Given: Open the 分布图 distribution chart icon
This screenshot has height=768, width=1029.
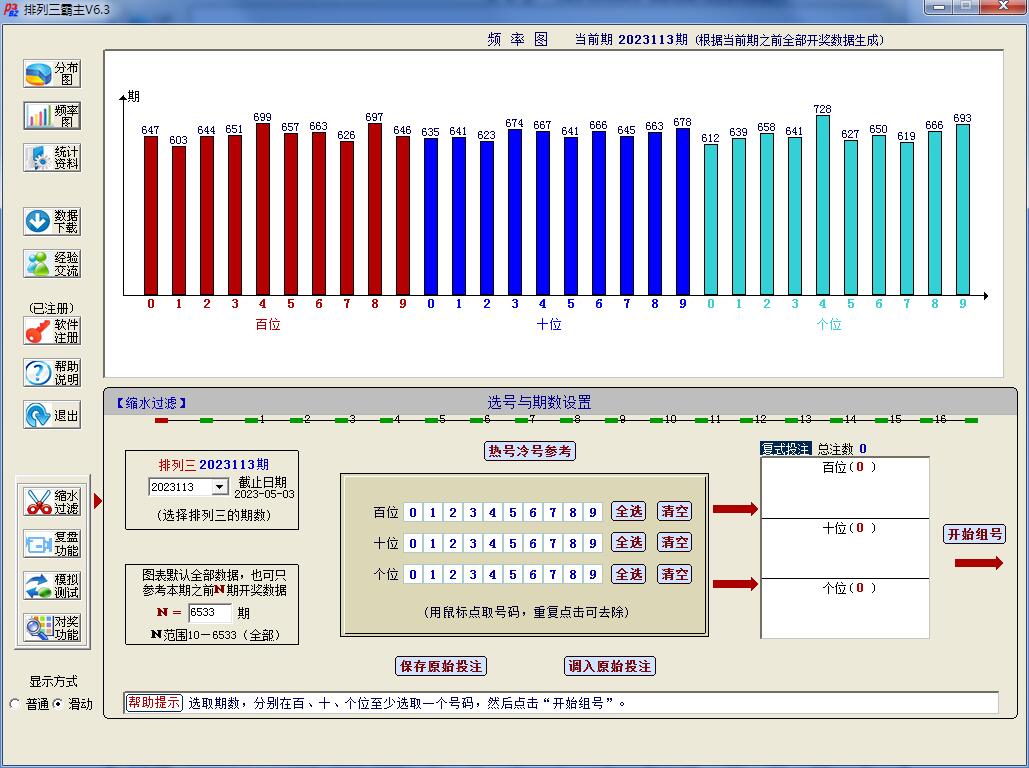Looking at the screenshot, I should tap(52, 74).
